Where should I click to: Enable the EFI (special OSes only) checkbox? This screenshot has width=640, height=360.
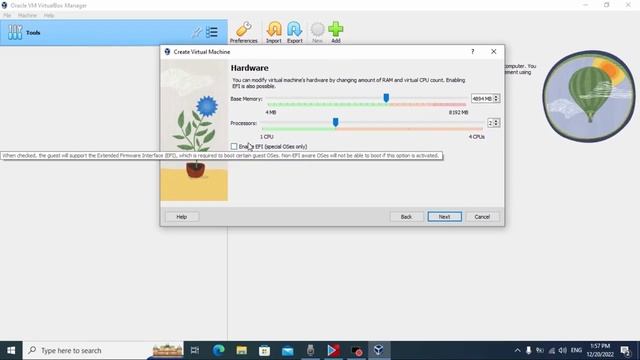point(234,146)
